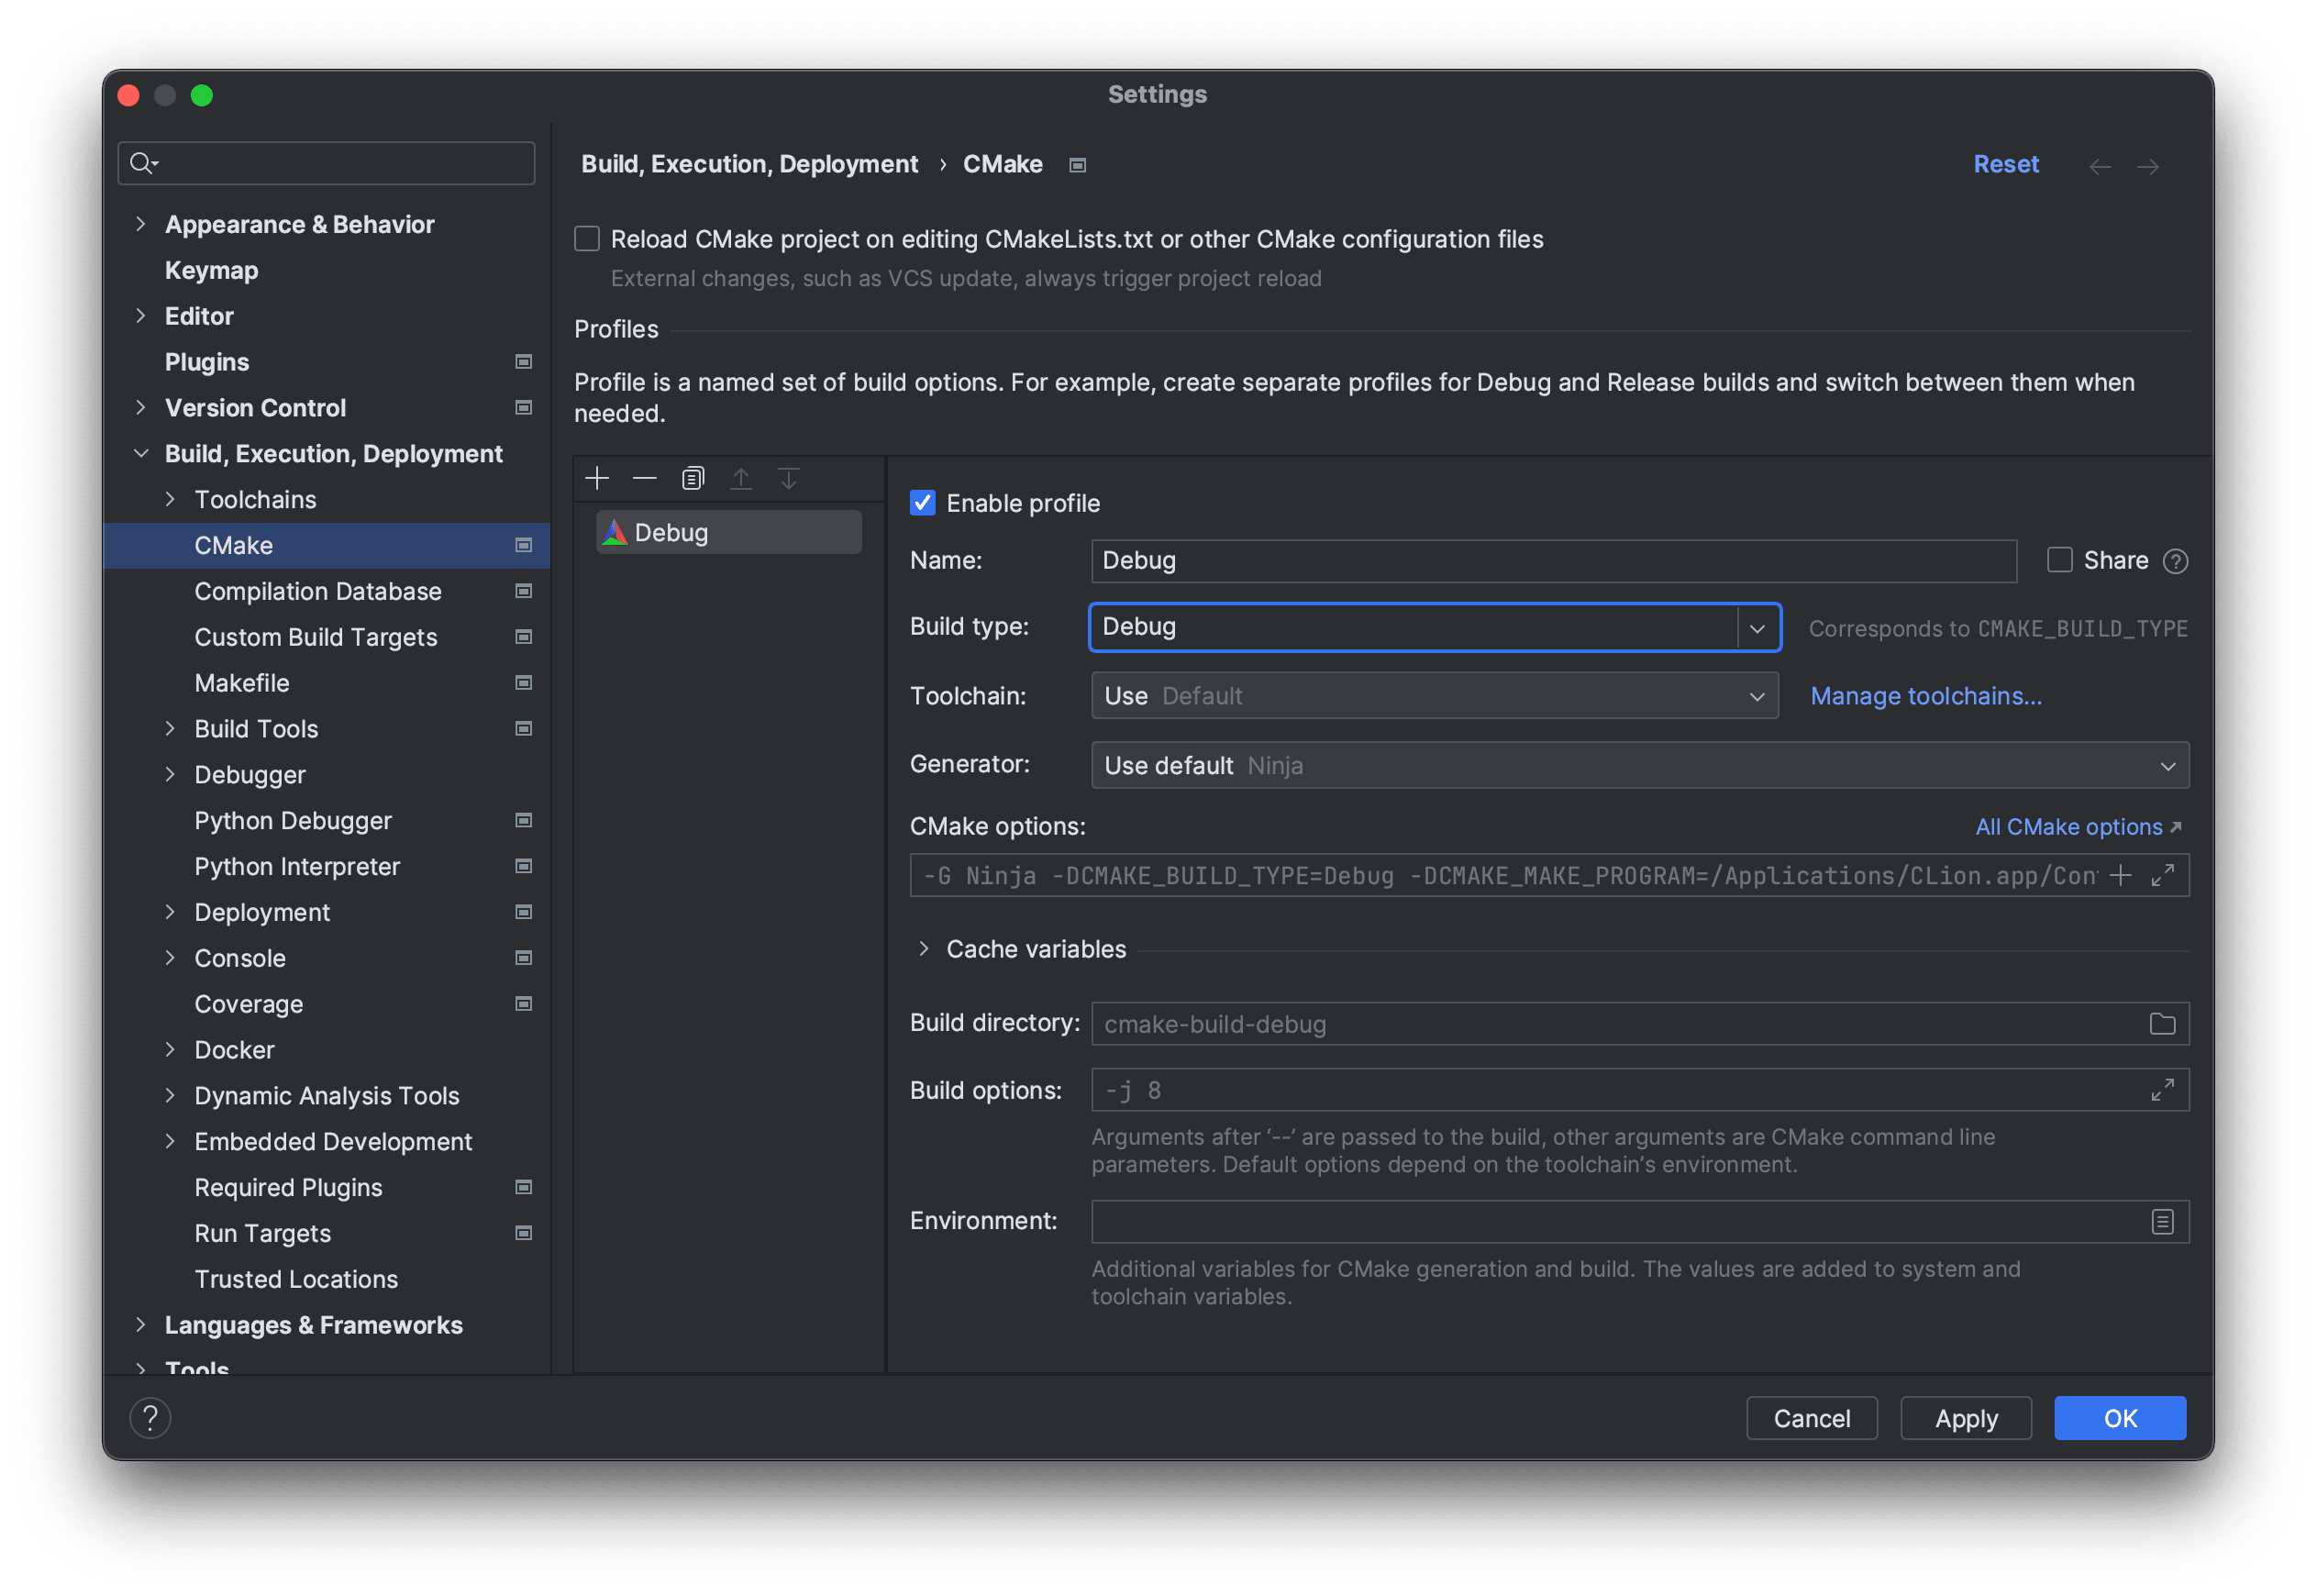Select Compilation Database in the sidebar

[318, 591]
